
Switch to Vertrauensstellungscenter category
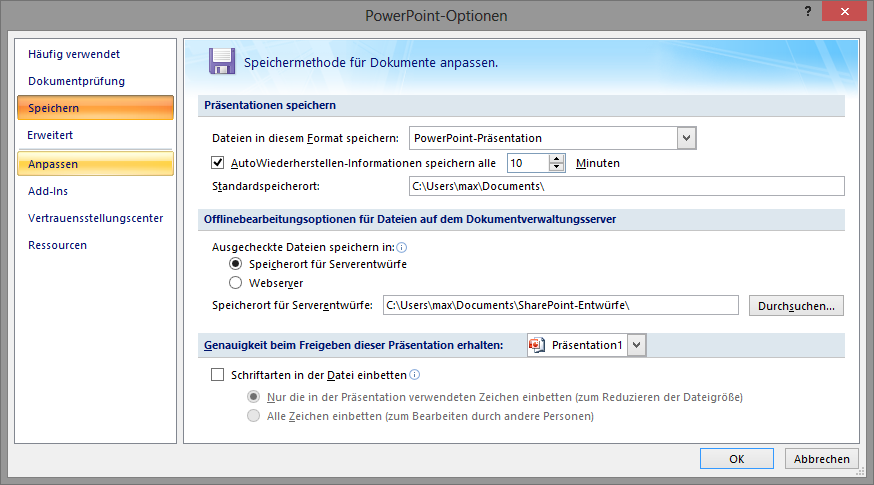point(95,218)
